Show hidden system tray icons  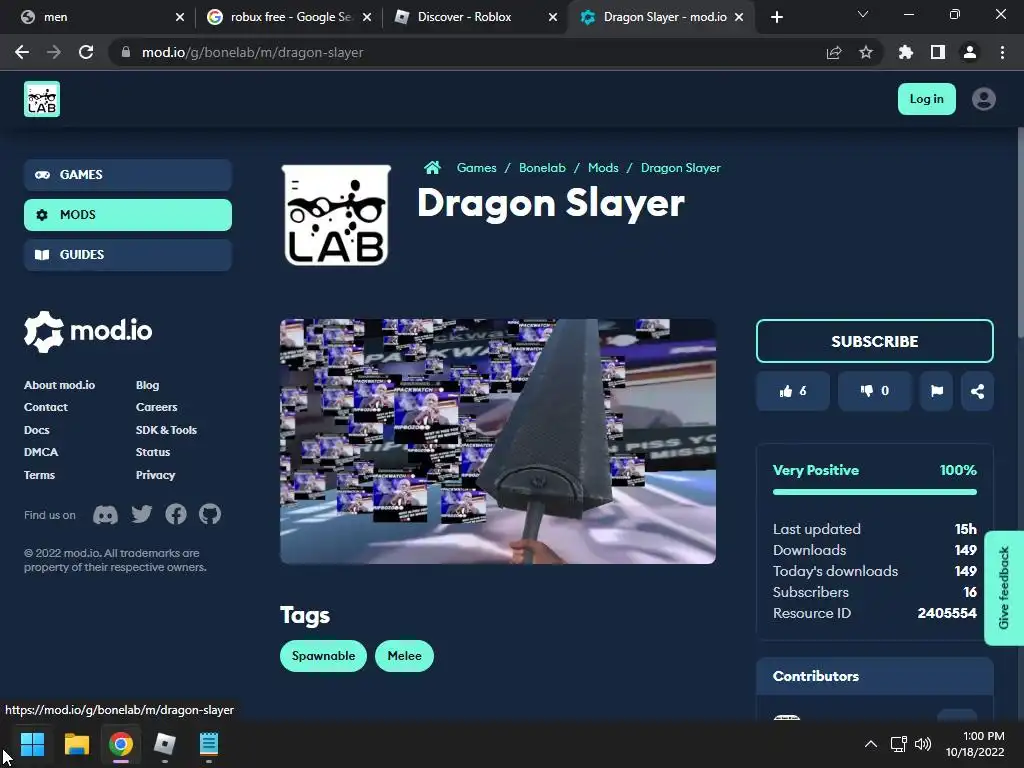click(x=871, y=744)
